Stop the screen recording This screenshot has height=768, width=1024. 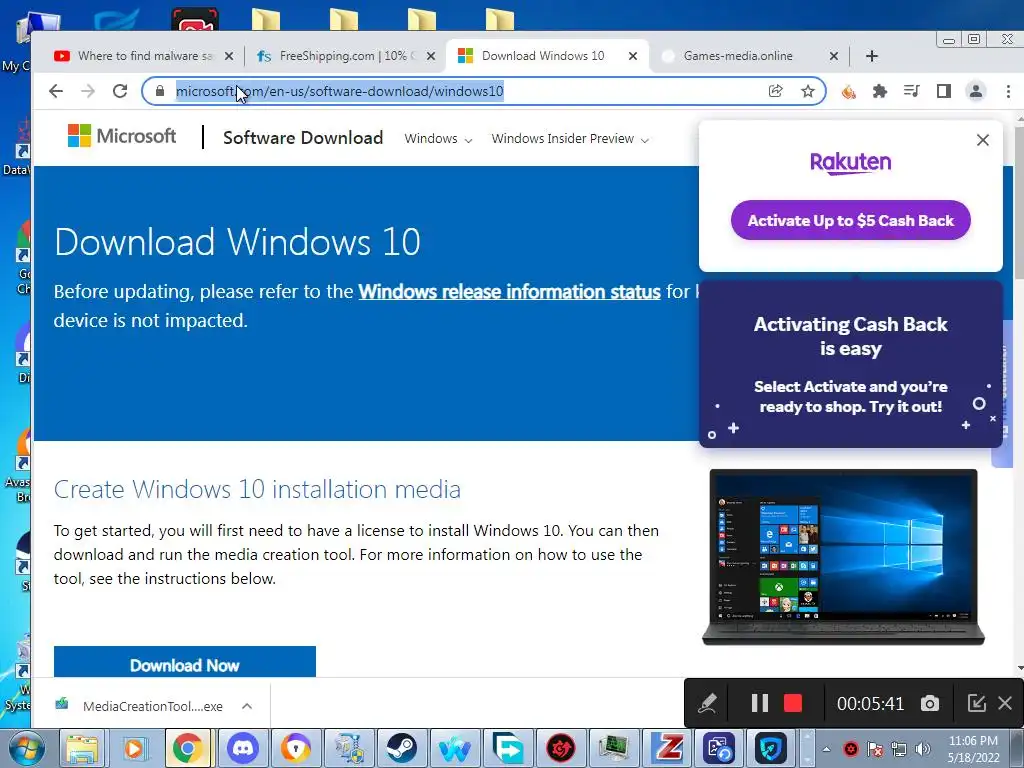tap(793, 703)
